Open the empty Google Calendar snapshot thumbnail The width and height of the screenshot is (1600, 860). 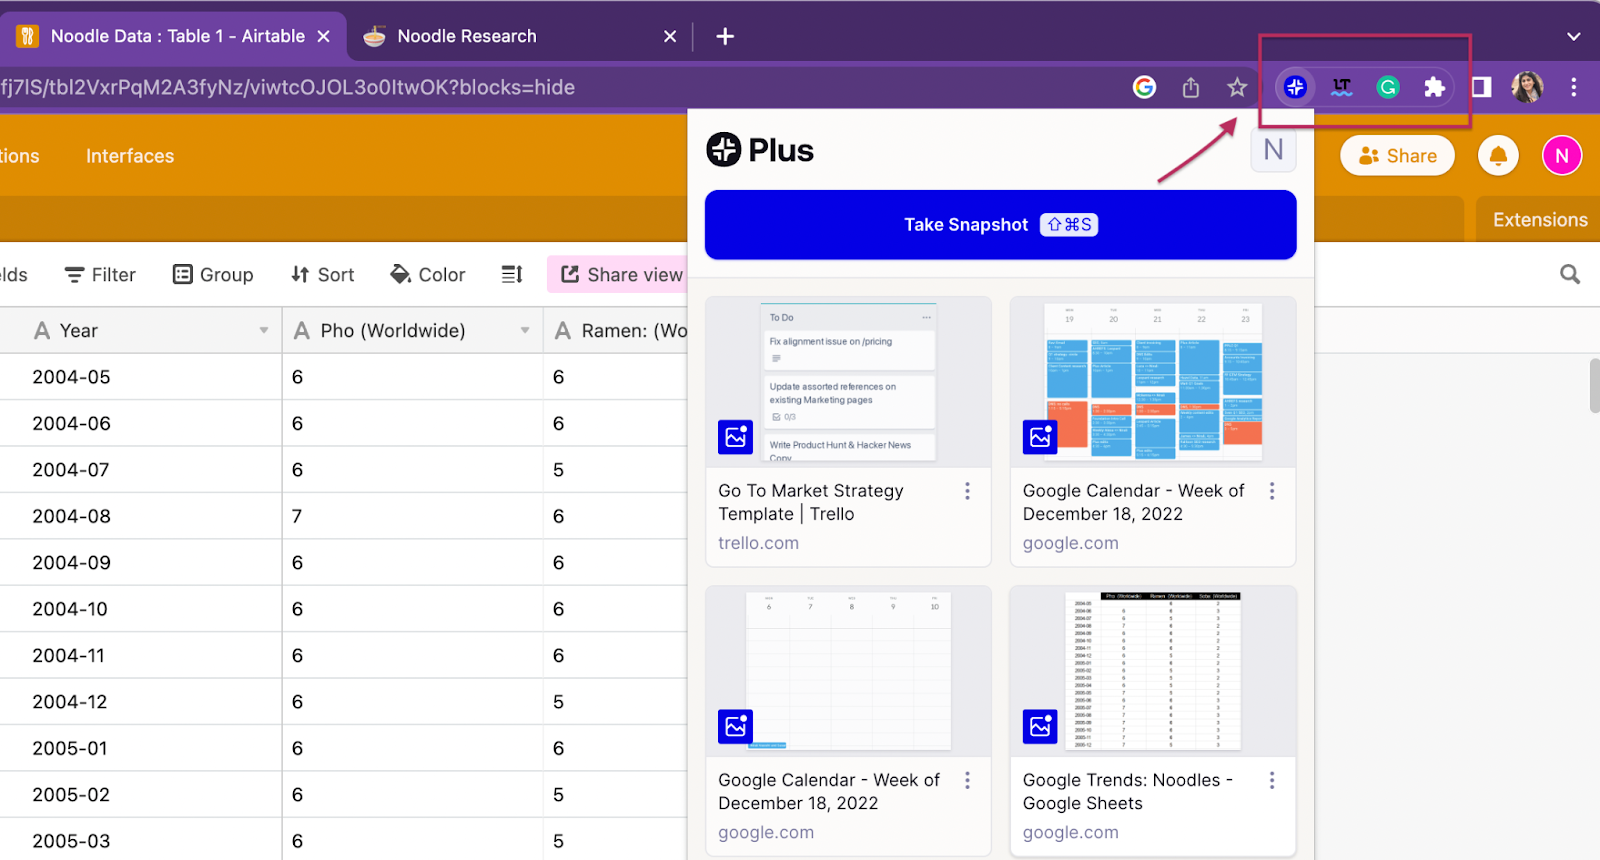click(848, 671)
